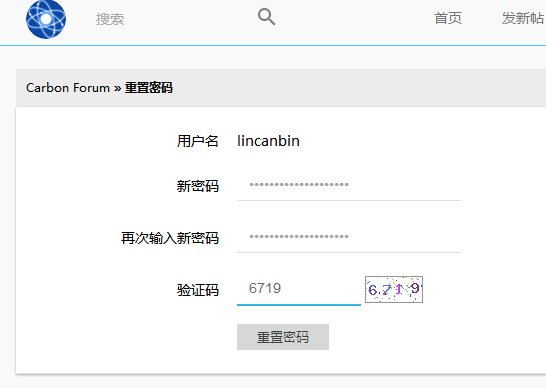Refresh the captcha image showing 6719
This screenshot has width=546, height=388.
click(x=394, y=289)
